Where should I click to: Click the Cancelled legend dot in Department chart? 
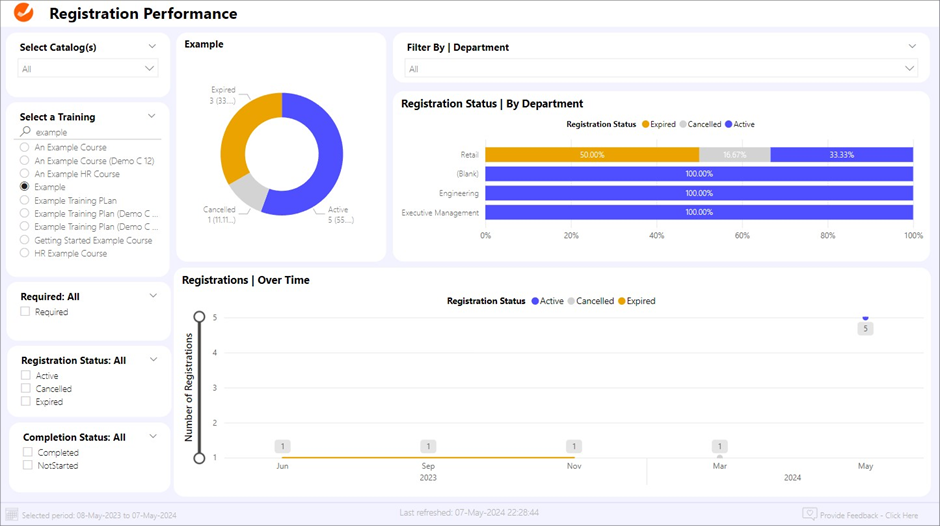(x=683, y=125)
